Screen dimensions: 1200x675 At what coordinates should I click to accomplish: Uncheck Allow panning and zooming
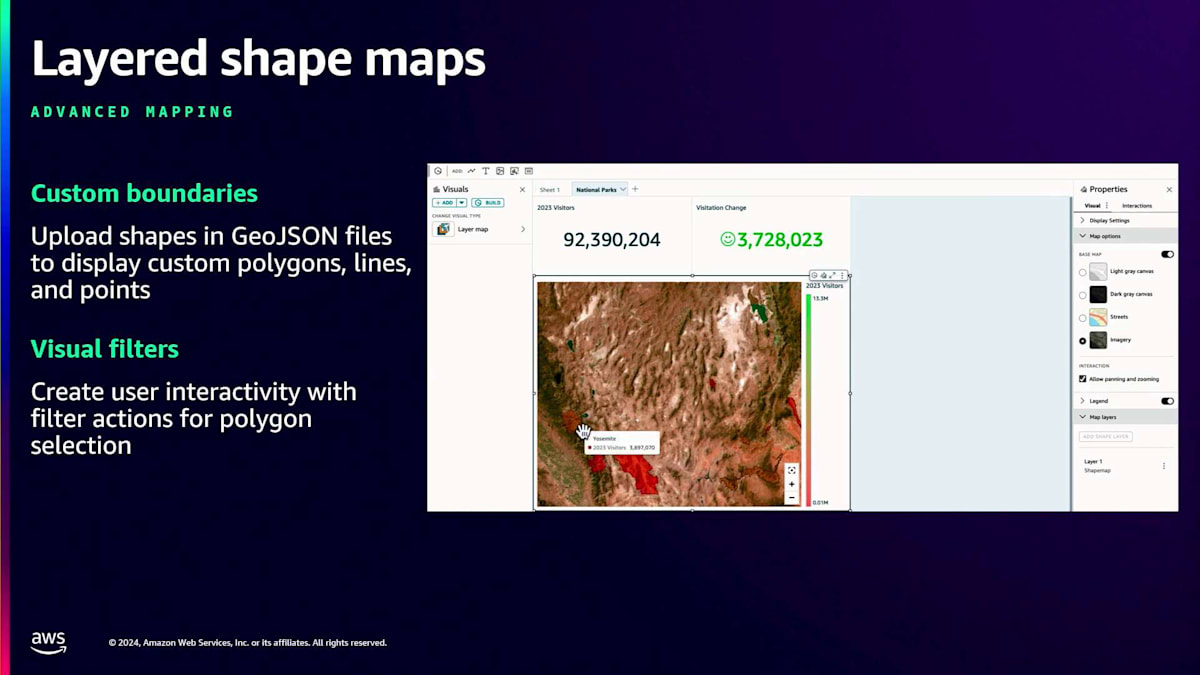(x=1082, y=379)
